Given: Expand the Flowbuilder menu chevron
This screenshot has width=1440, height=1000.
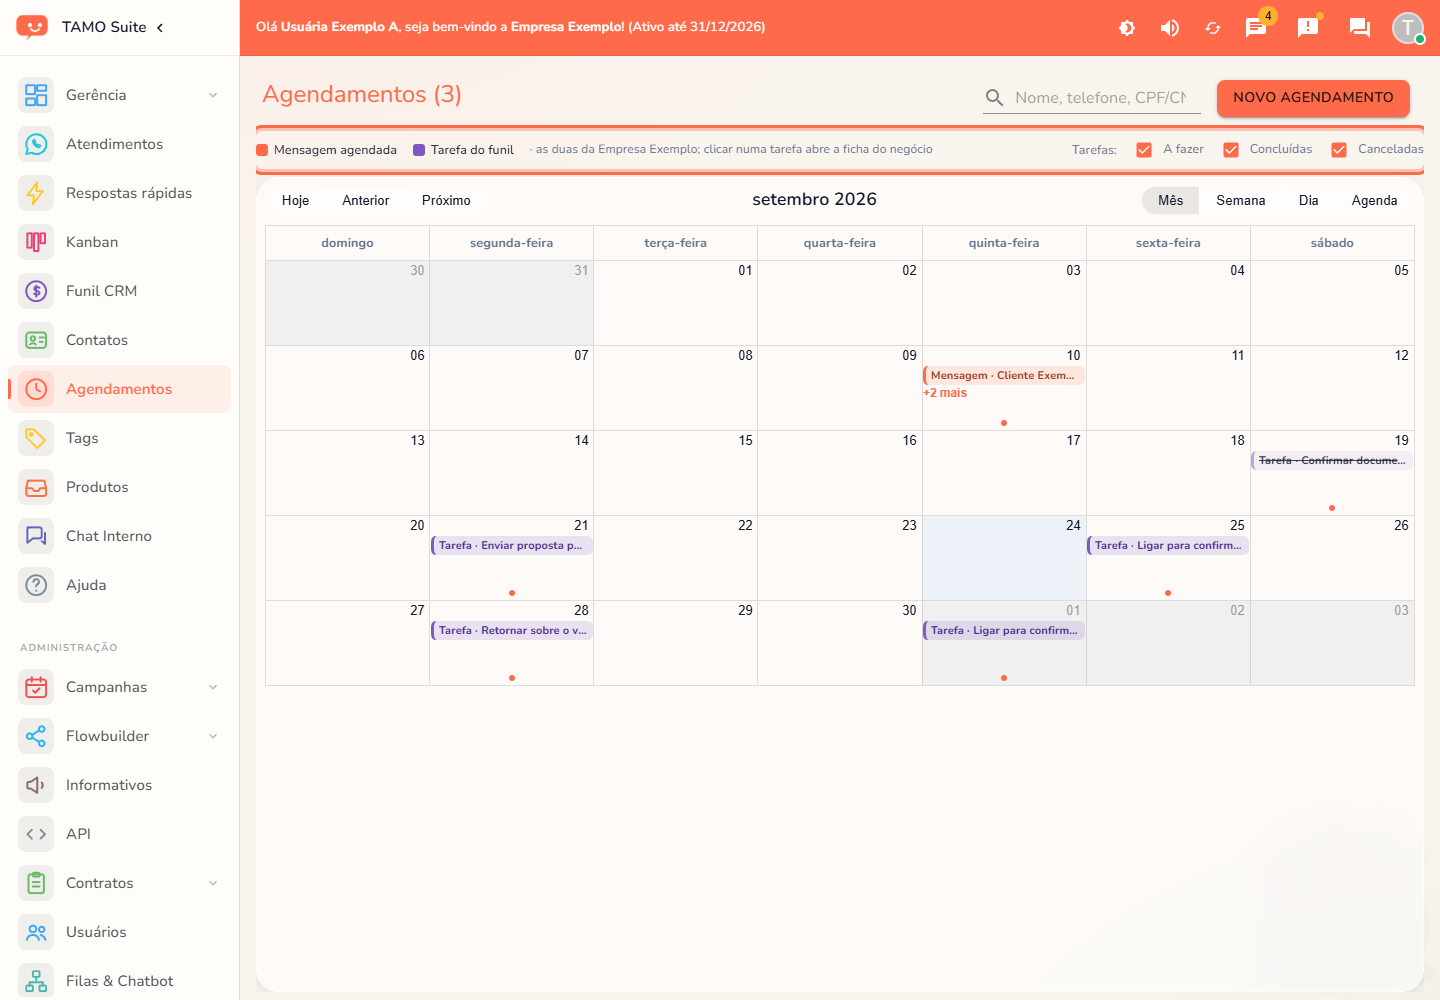Looking at the screenshot, I should pos(213,736).
